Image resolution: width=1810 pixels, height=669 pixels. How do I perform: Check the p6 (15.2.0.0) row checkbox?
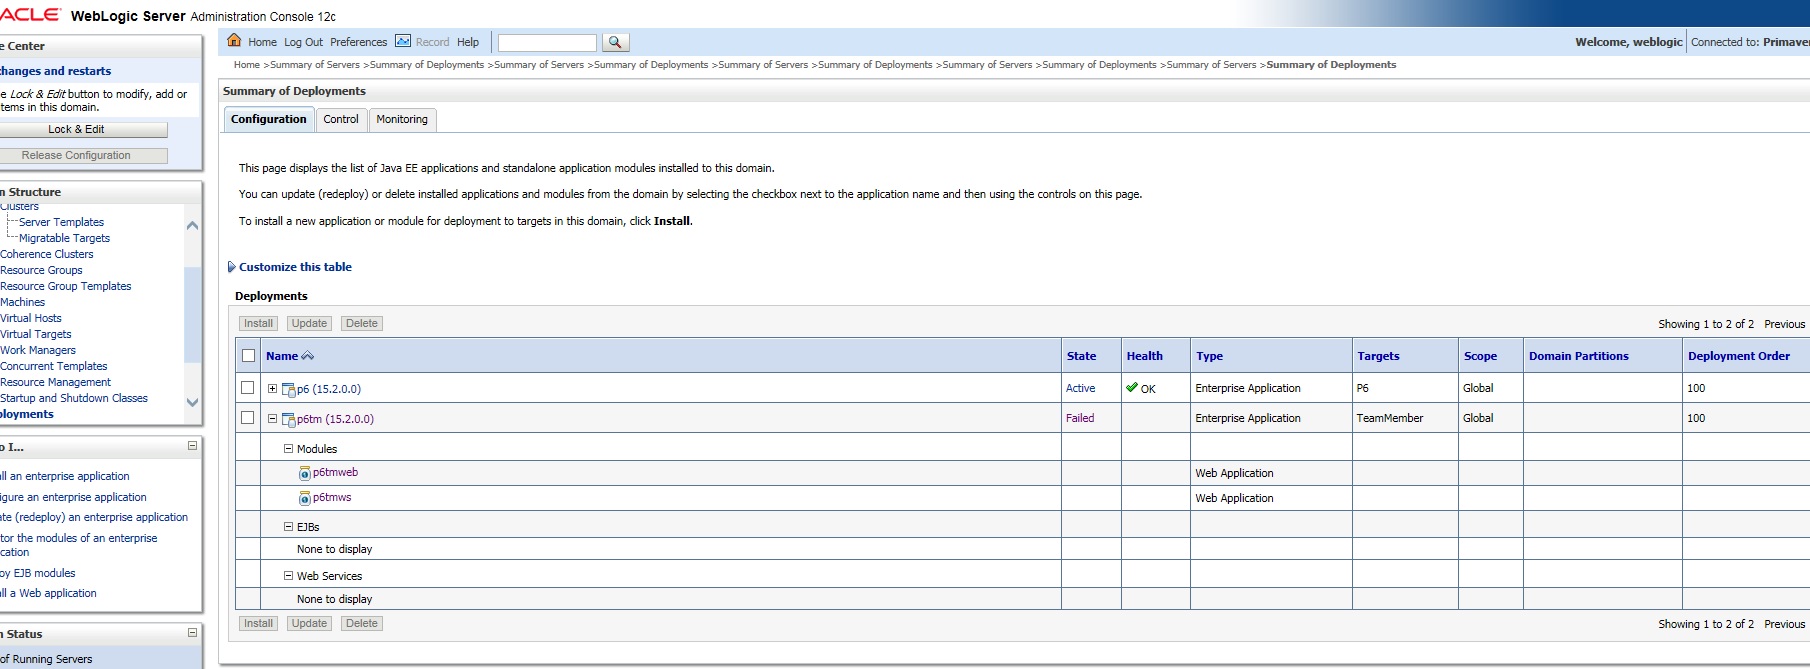[247, 388]
